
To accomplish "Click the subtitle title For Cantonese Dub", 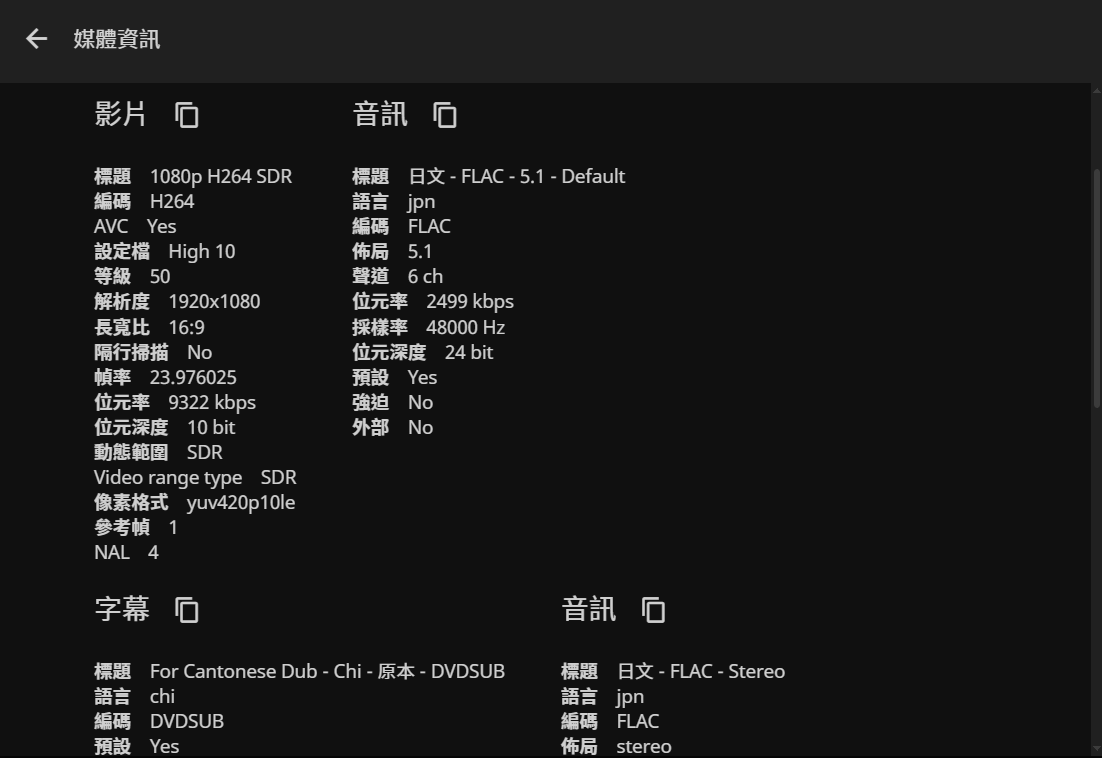I will pos(327,671).
